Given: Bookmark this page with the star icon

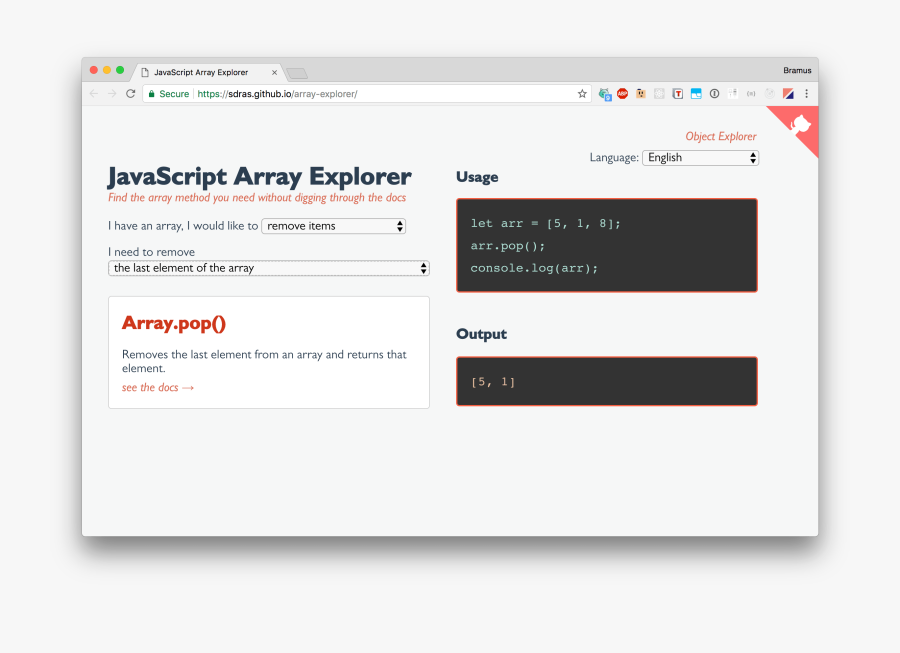Looking at the screenshot, I should pos(582,94).
